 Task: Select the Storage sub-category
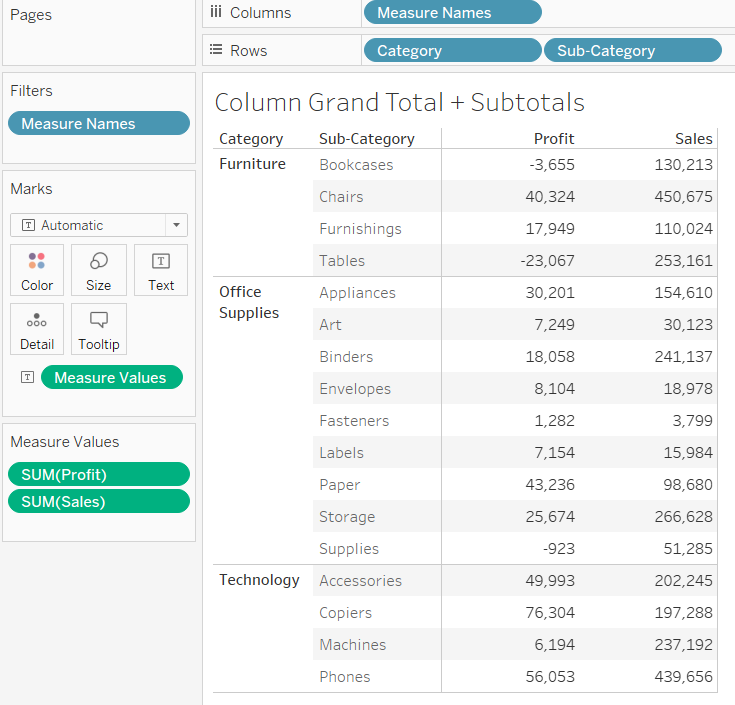[347, 517]
